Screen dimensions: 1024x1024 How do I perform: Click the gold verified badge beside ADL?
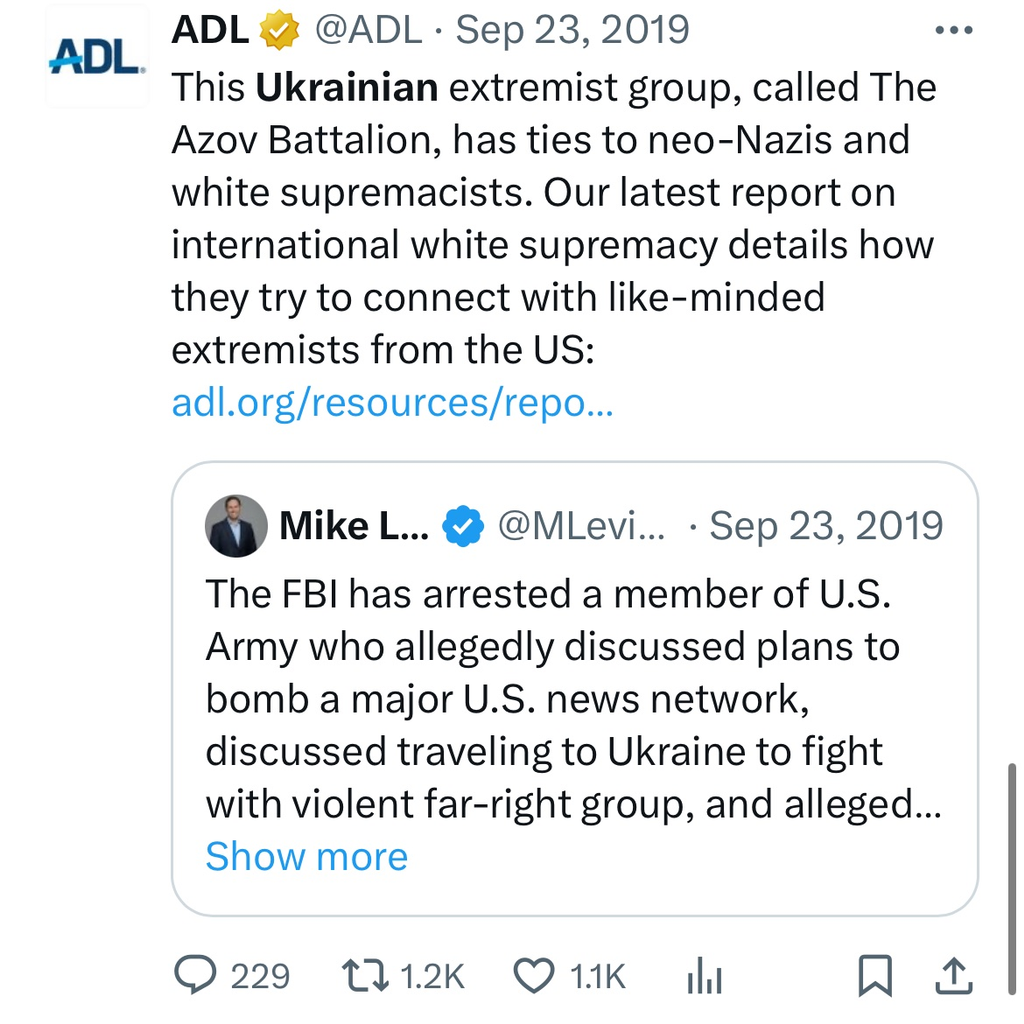coord(280,31)
